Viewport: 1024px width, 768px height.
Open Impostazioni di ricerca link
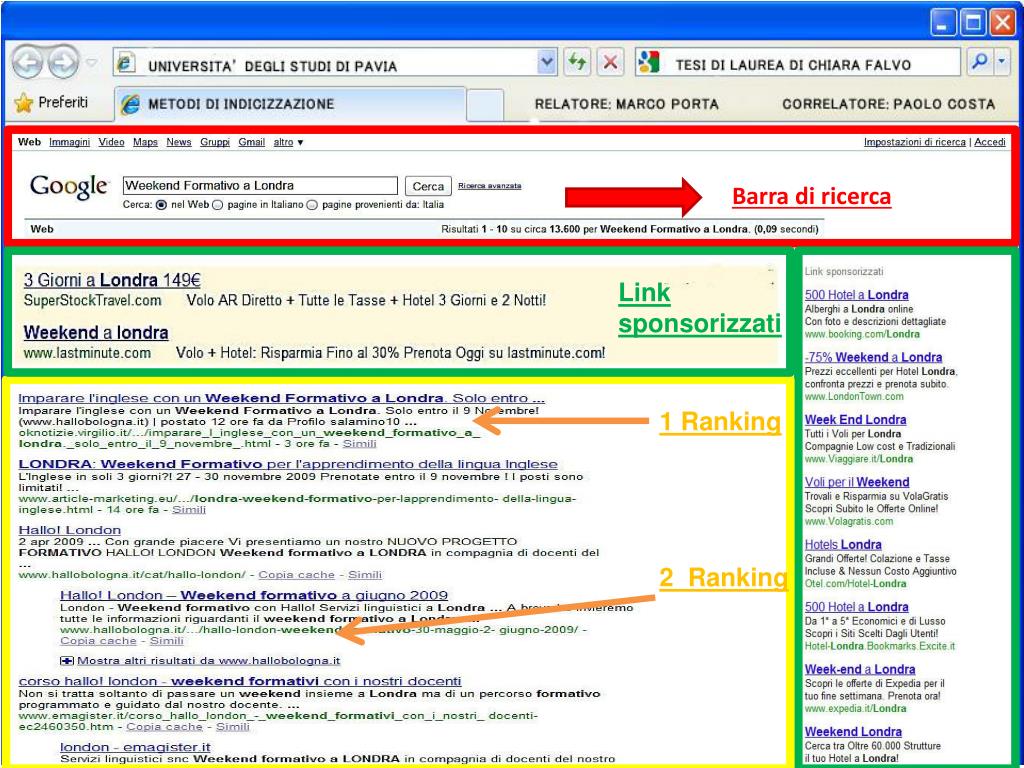tap(914, 142)
